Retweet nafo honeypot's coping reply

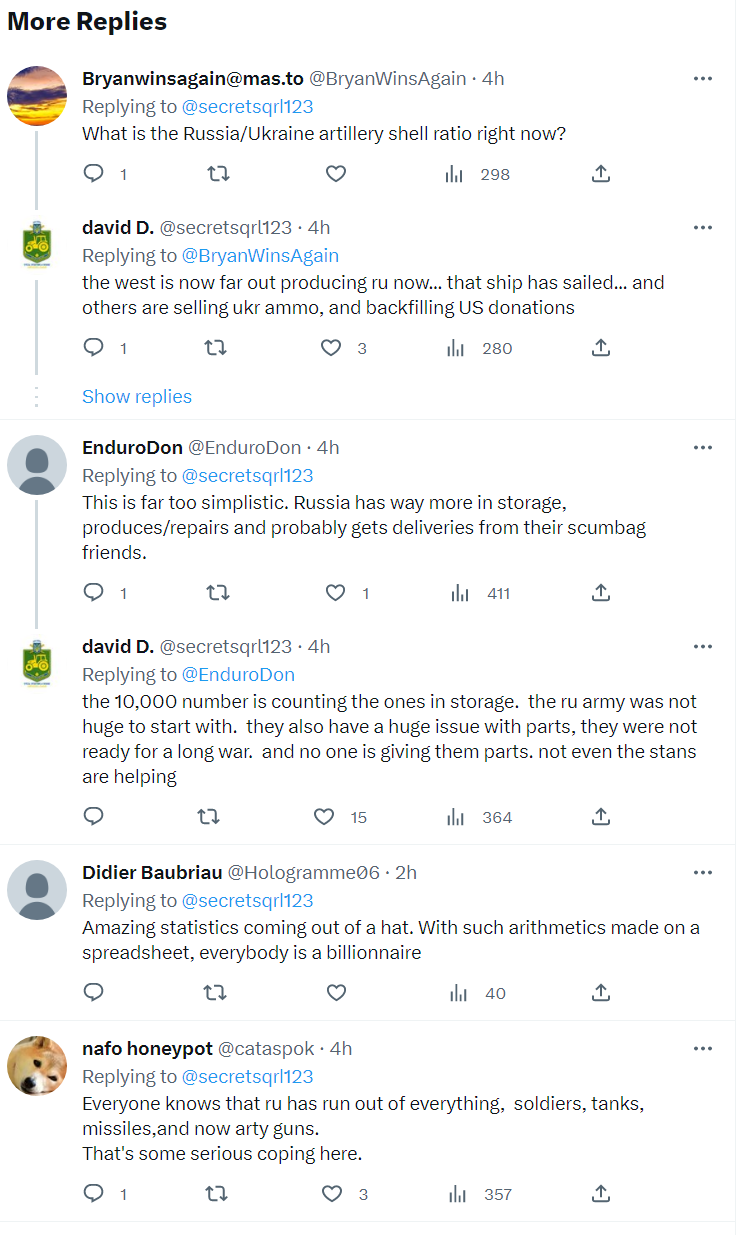[x=215, y=1193]
